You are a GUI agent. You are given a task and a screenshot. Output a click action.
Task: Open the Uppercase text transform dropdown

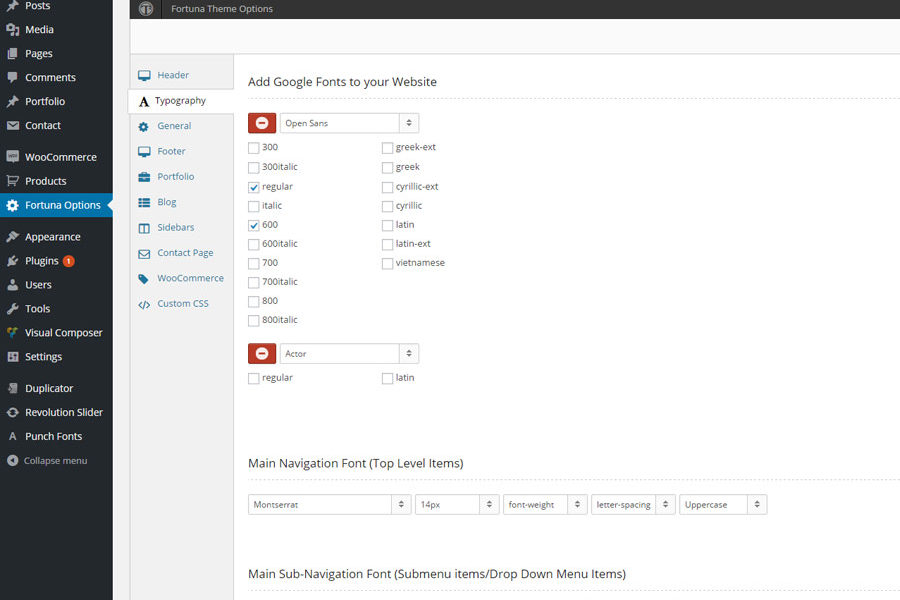[723, 505]
